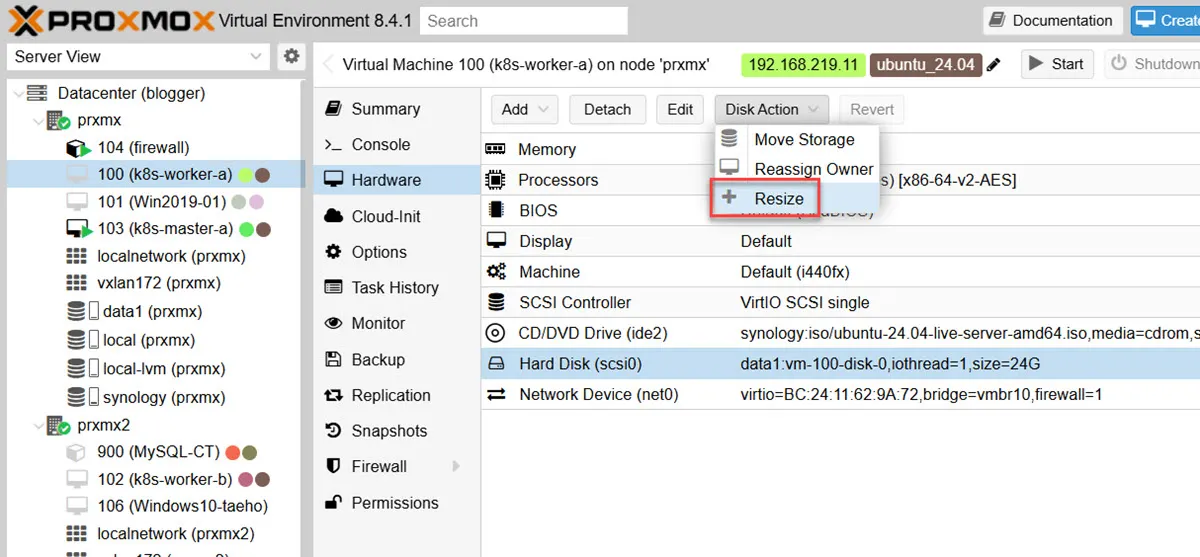Select the 'Default (i440fx)' Machine value

tap(795, 272)
